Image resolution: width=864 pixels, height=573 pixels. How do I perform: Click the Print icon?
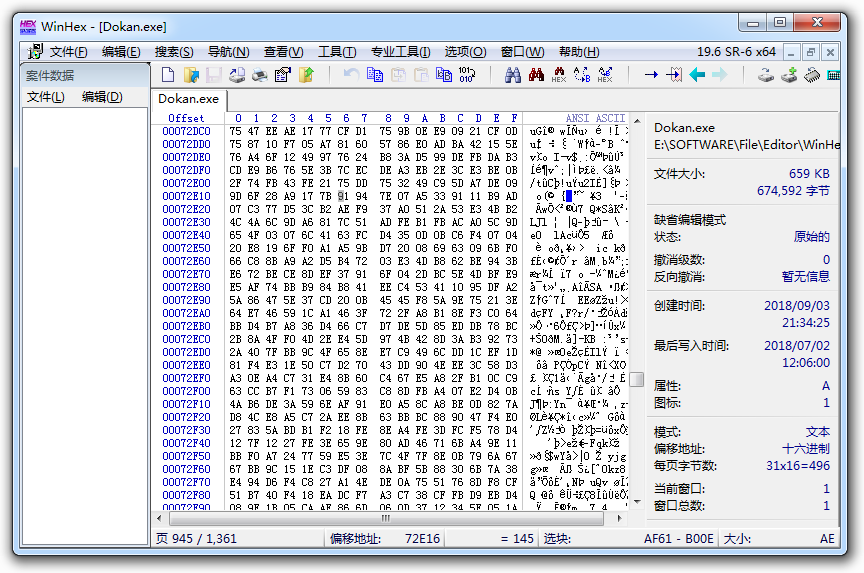point(260,74)
